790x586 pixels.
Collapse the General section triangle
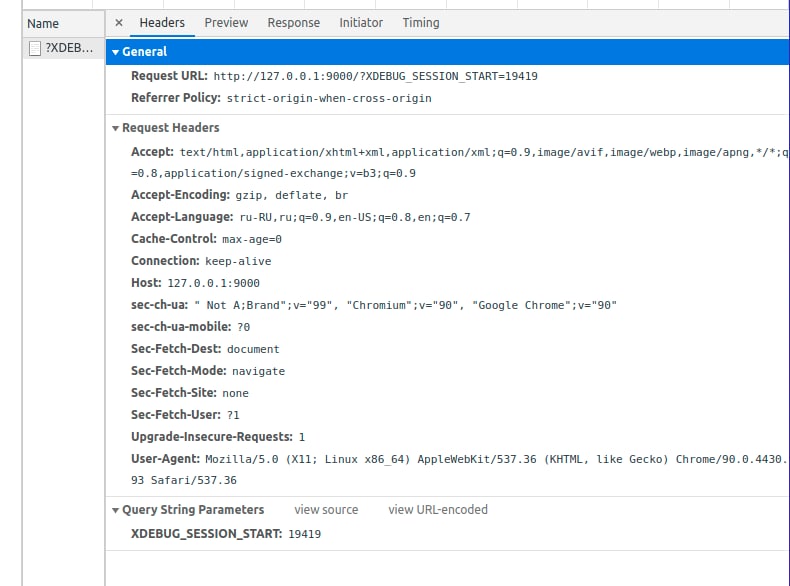tap(115, 52)
